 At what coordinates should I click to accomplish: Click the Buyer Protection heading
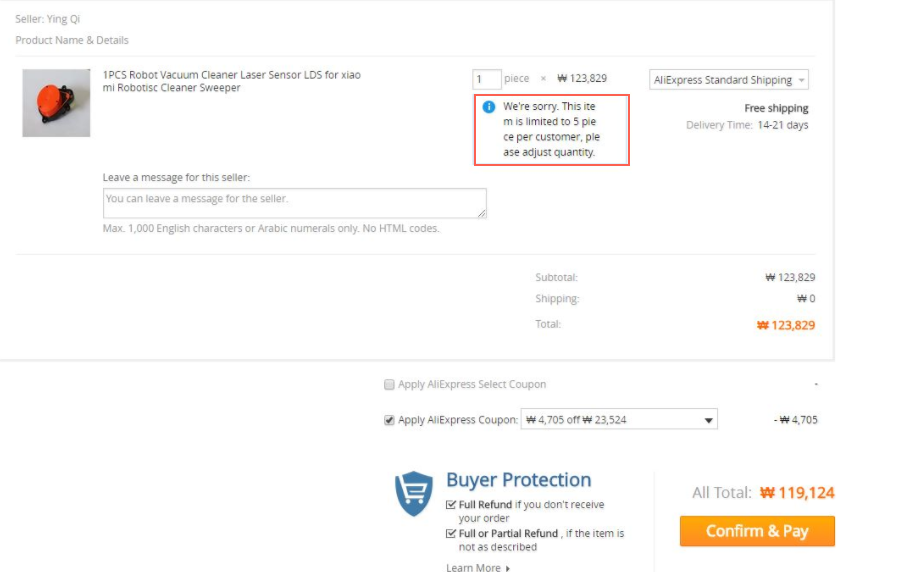point(518,480)
